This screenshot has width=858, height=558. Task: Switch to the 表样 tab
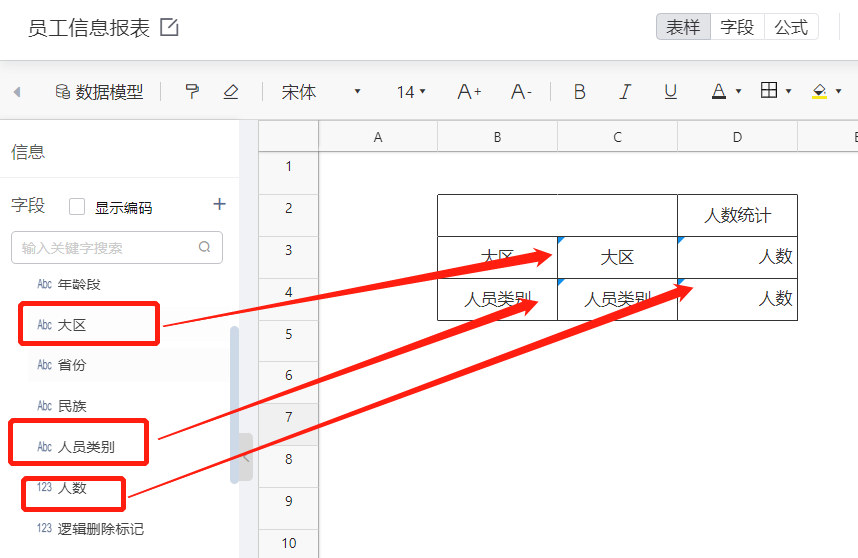pos(683,27)
